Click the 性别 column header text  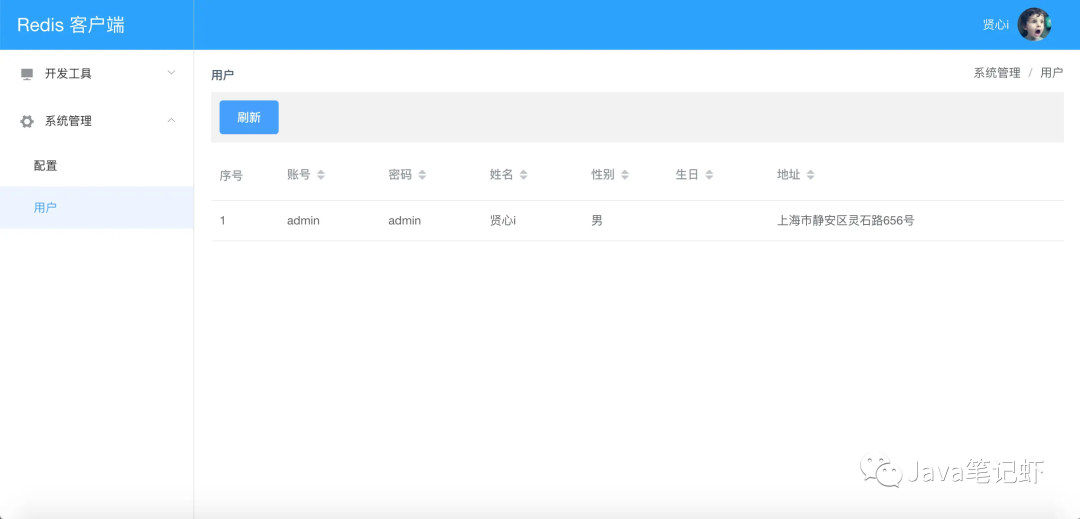coord(603,175)
